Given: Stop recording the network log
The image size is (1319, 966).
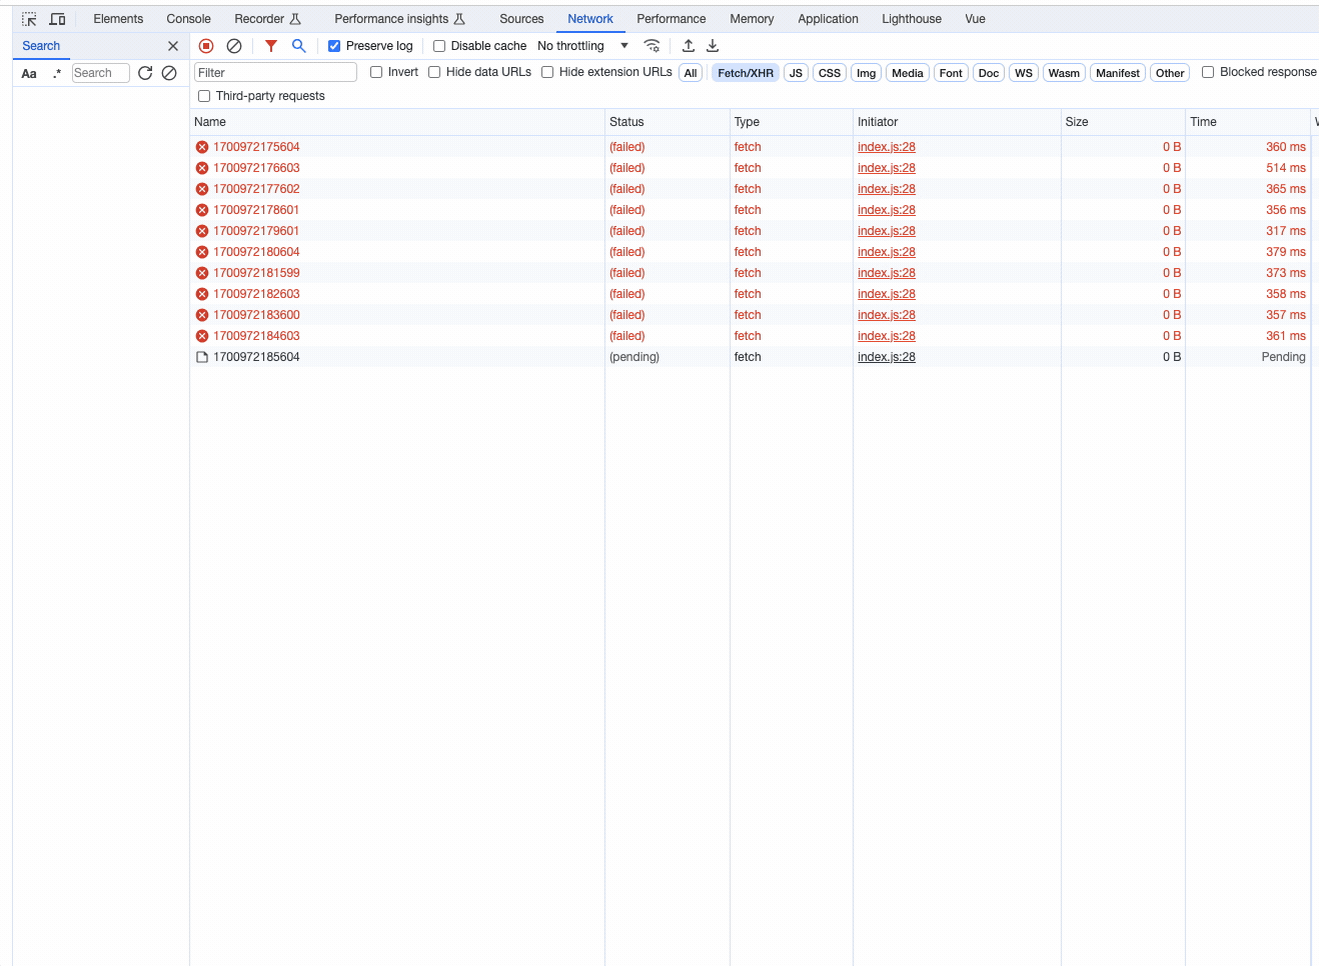Looking at the screenshot, I should (x=206, y=45).
